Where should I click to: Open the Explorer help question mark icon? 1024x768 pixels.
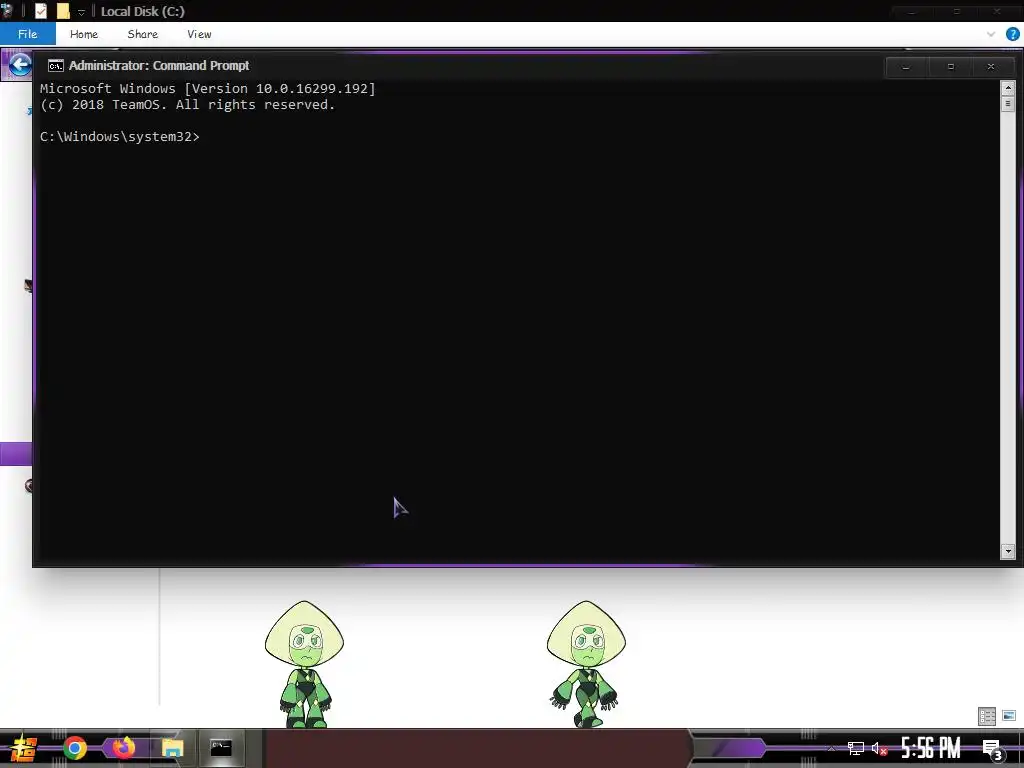[1013, 34]
